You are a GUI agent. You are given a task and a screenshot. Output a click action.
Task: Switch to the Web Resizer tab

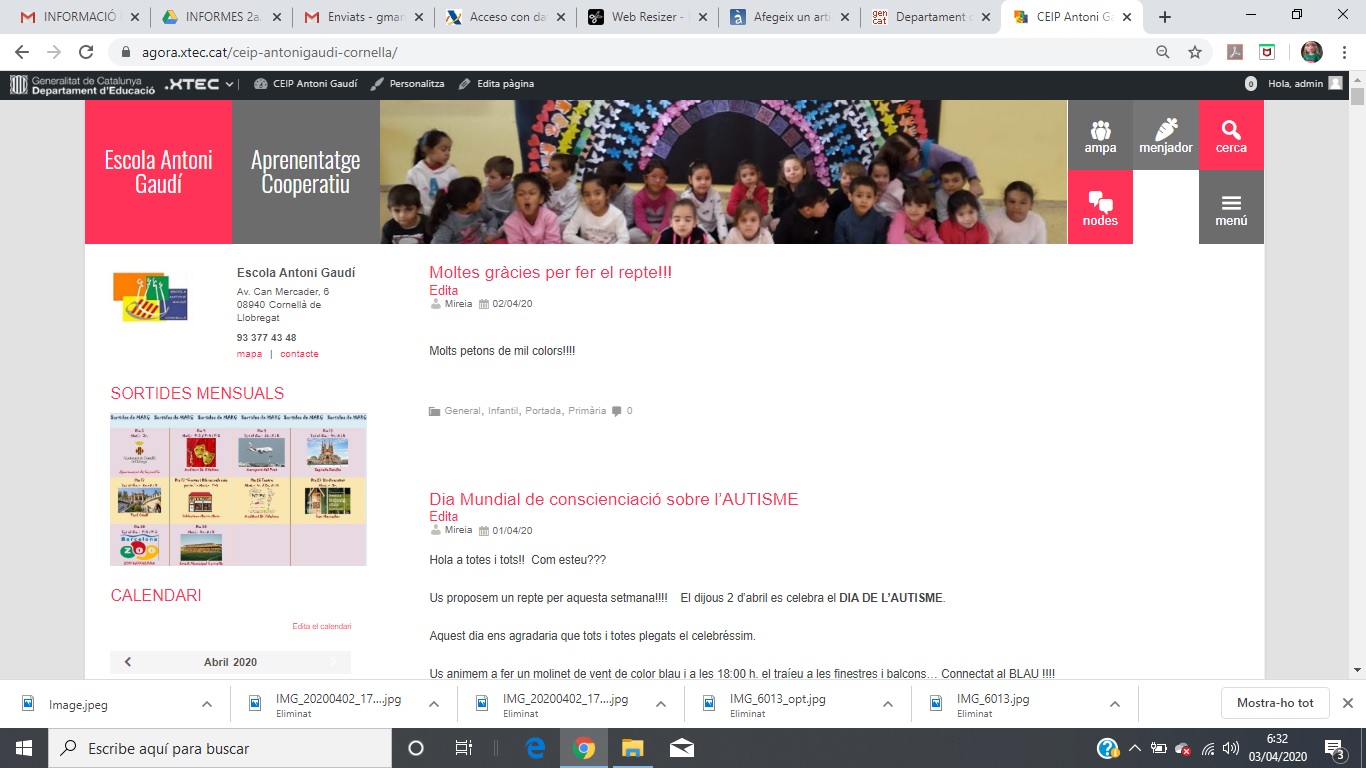click(648, 17)
